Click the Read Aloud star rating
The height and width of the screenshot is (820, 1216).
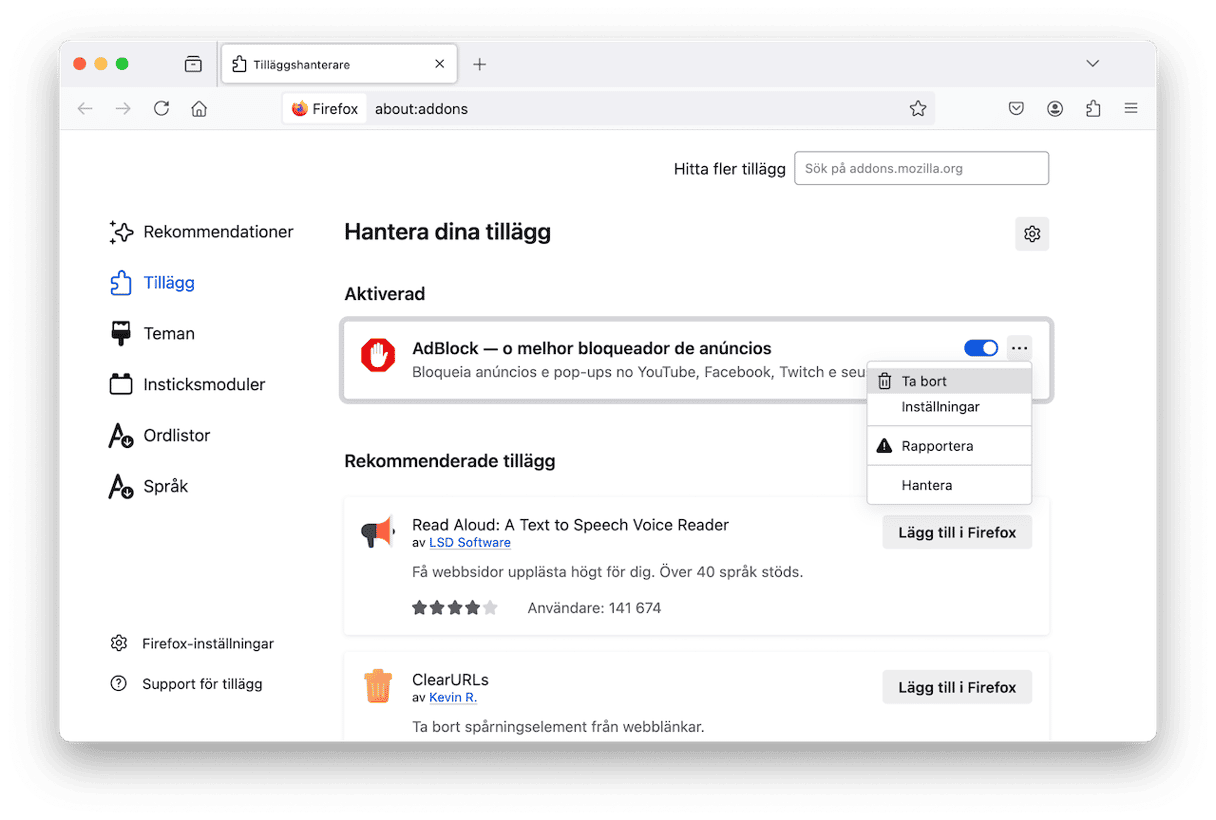click(x=455, y=608)
